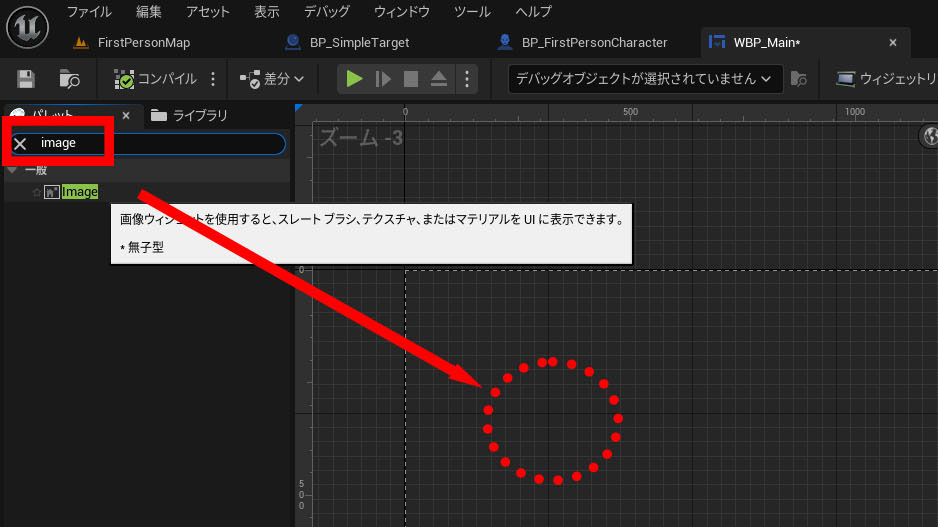The image size is (938, 527).
Task: Open the Compile options three-dot menu
Action: coord(213,79)
